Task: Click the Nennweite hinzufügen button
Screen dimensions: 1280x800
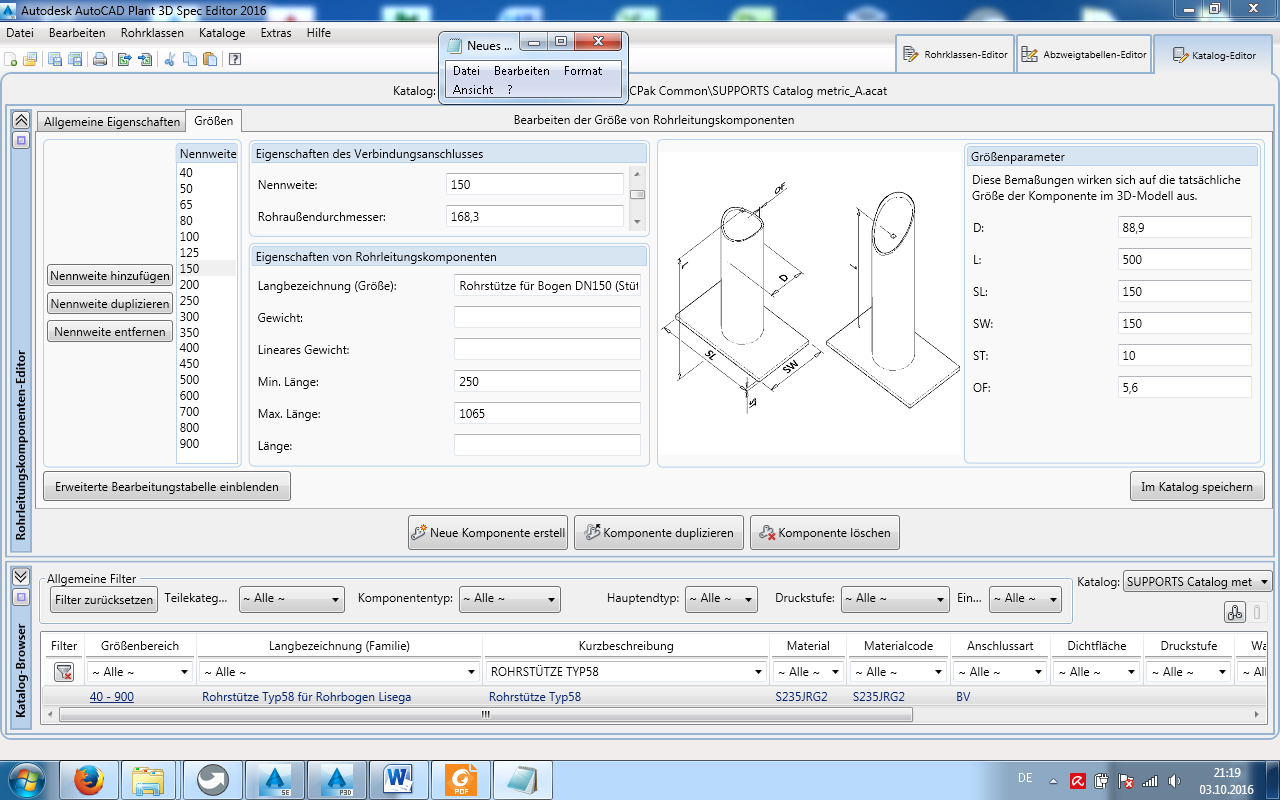Action: (x=110, y=275)
